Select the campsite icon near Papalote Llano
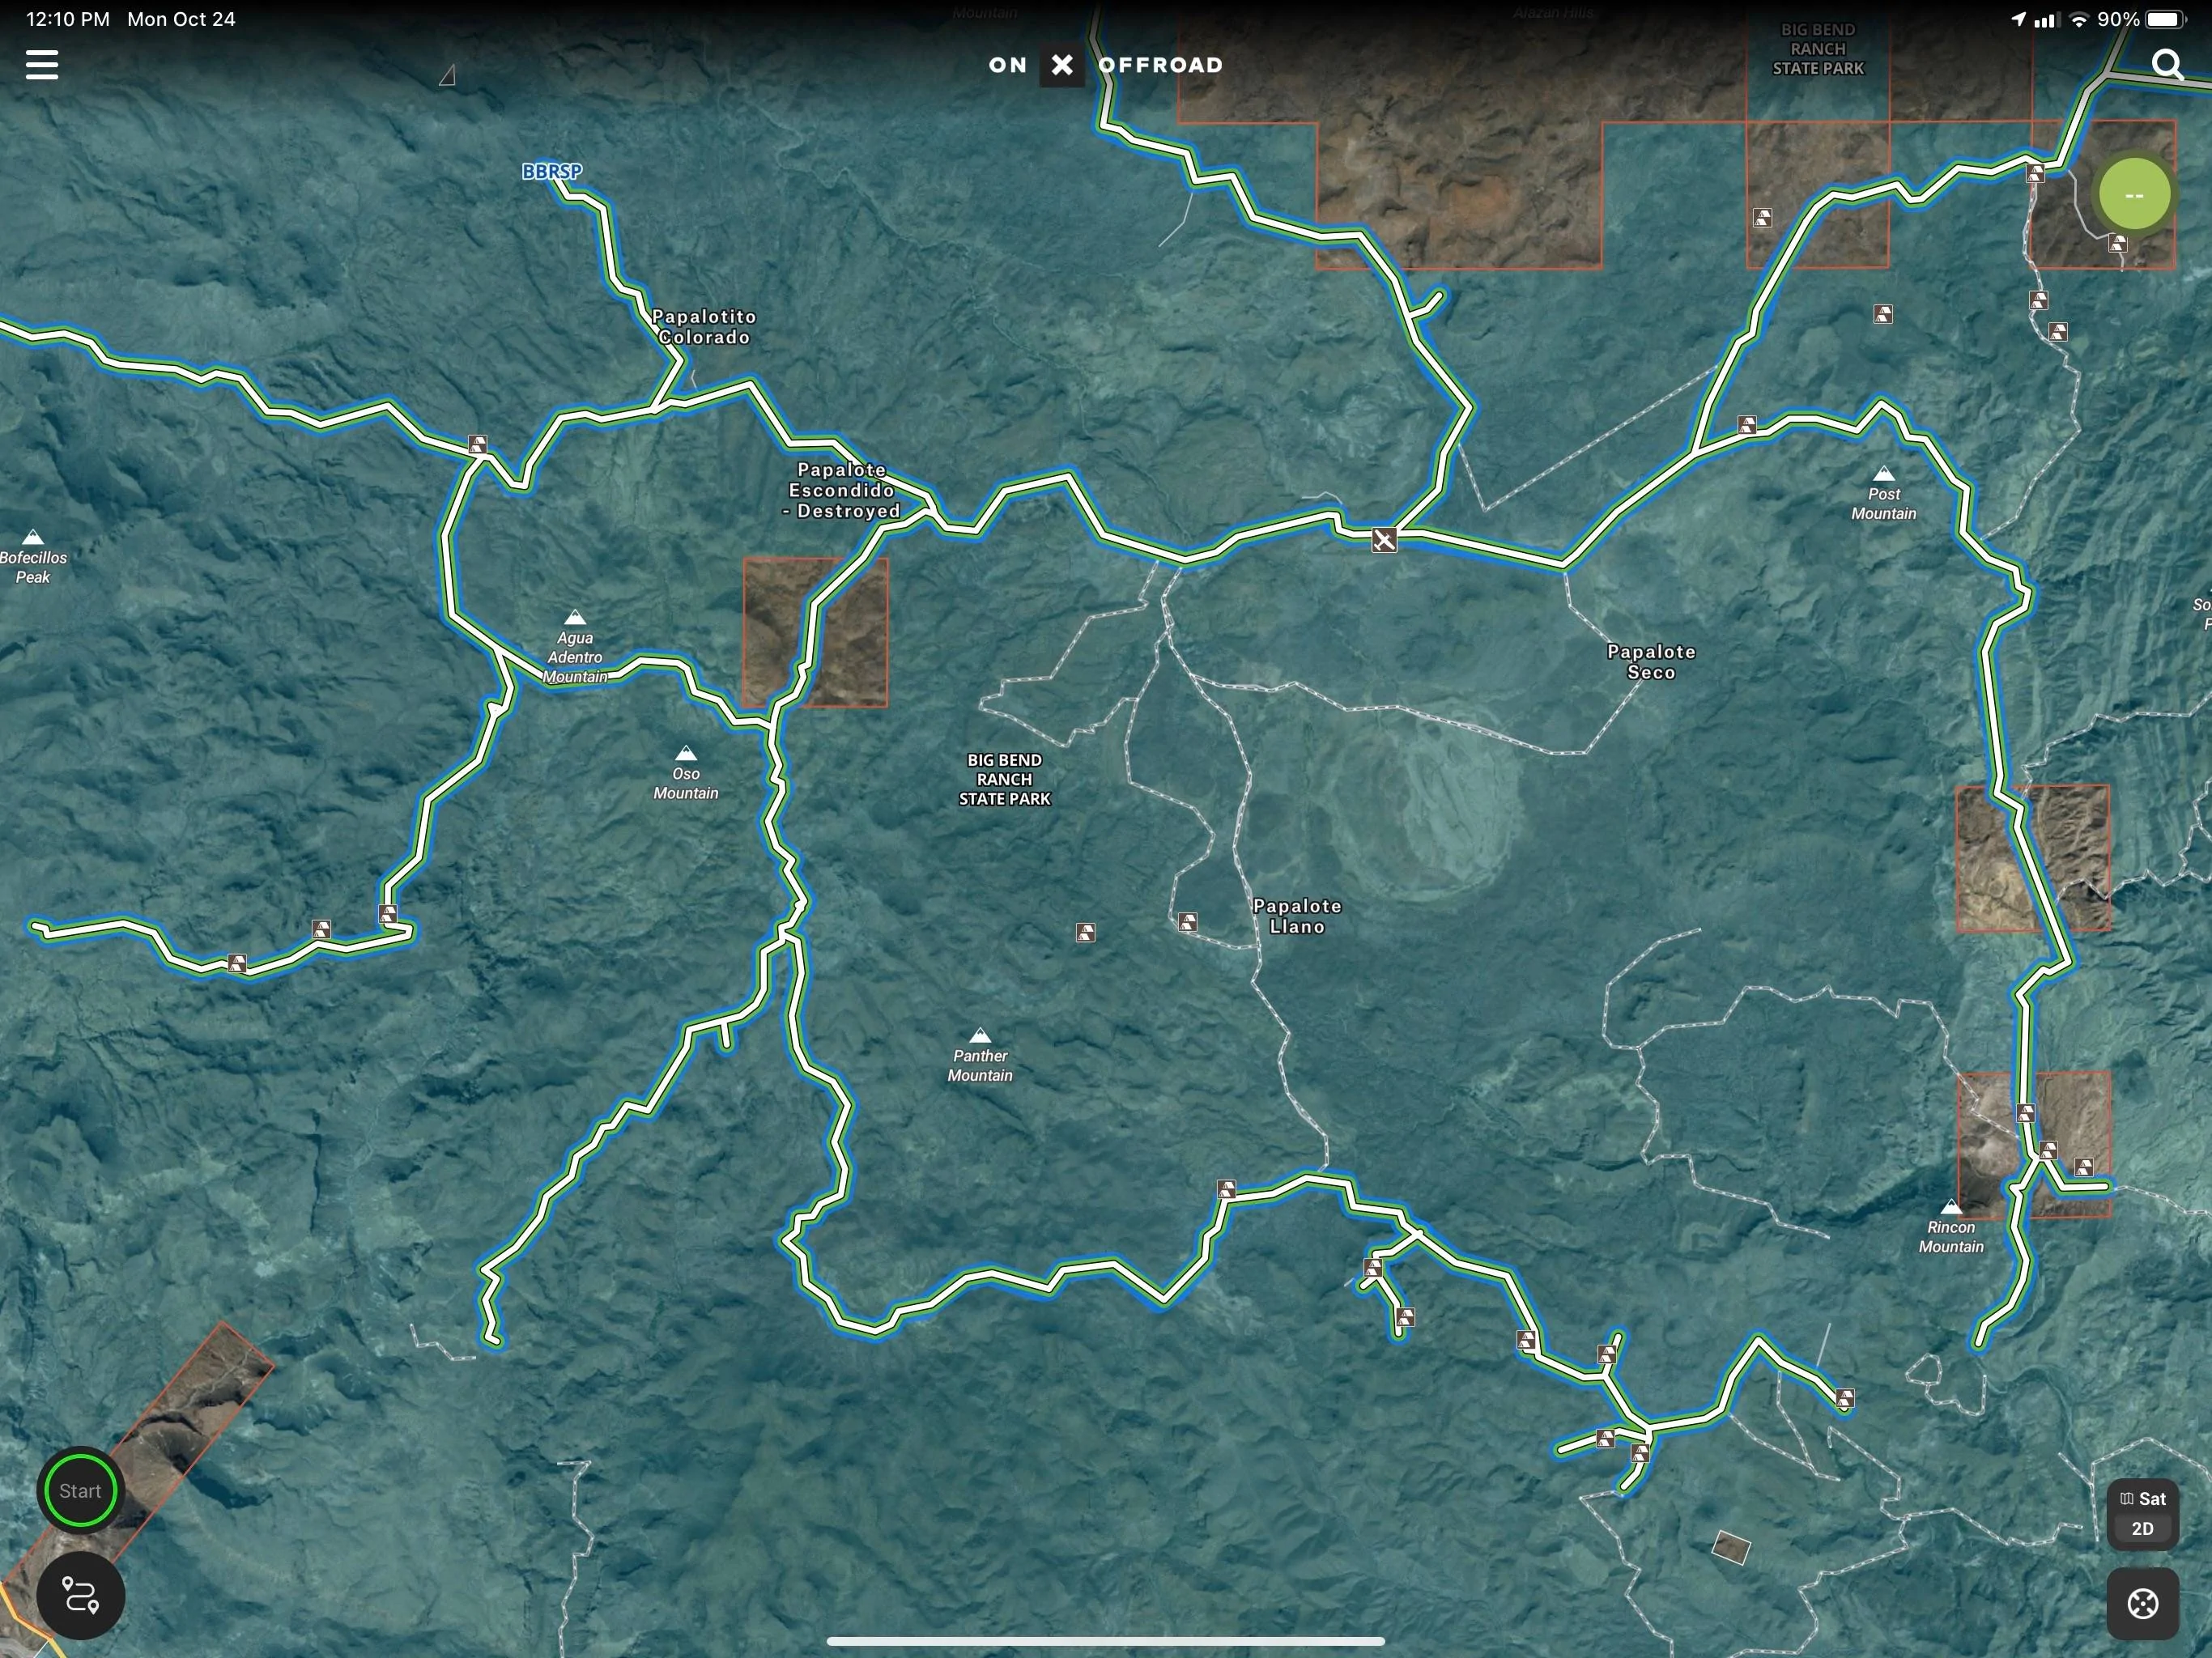 coord(1187,921)
